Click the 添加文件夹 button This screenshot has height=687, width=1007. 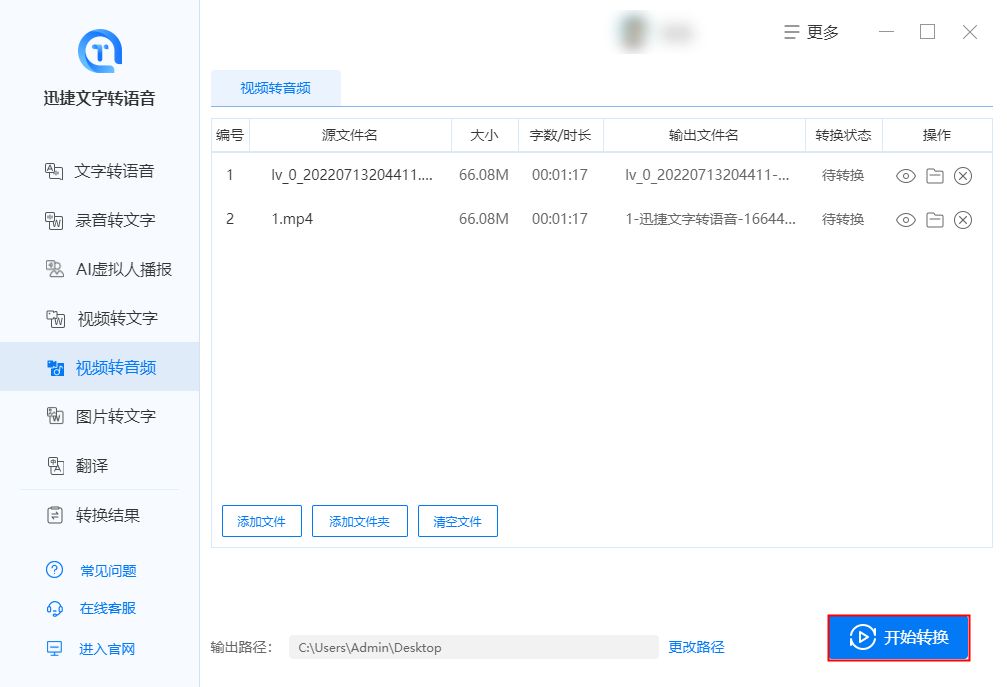[x=360, y=521]
